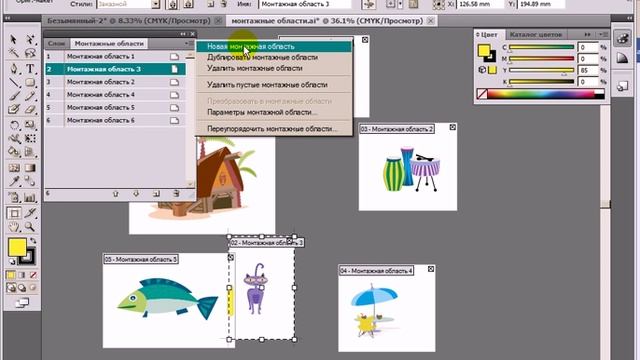The width and height of the screenshot is (640, 360).
Task: Select row 'Монтажная область 6'
Action: pyautogui.click(x=115, y=120)
